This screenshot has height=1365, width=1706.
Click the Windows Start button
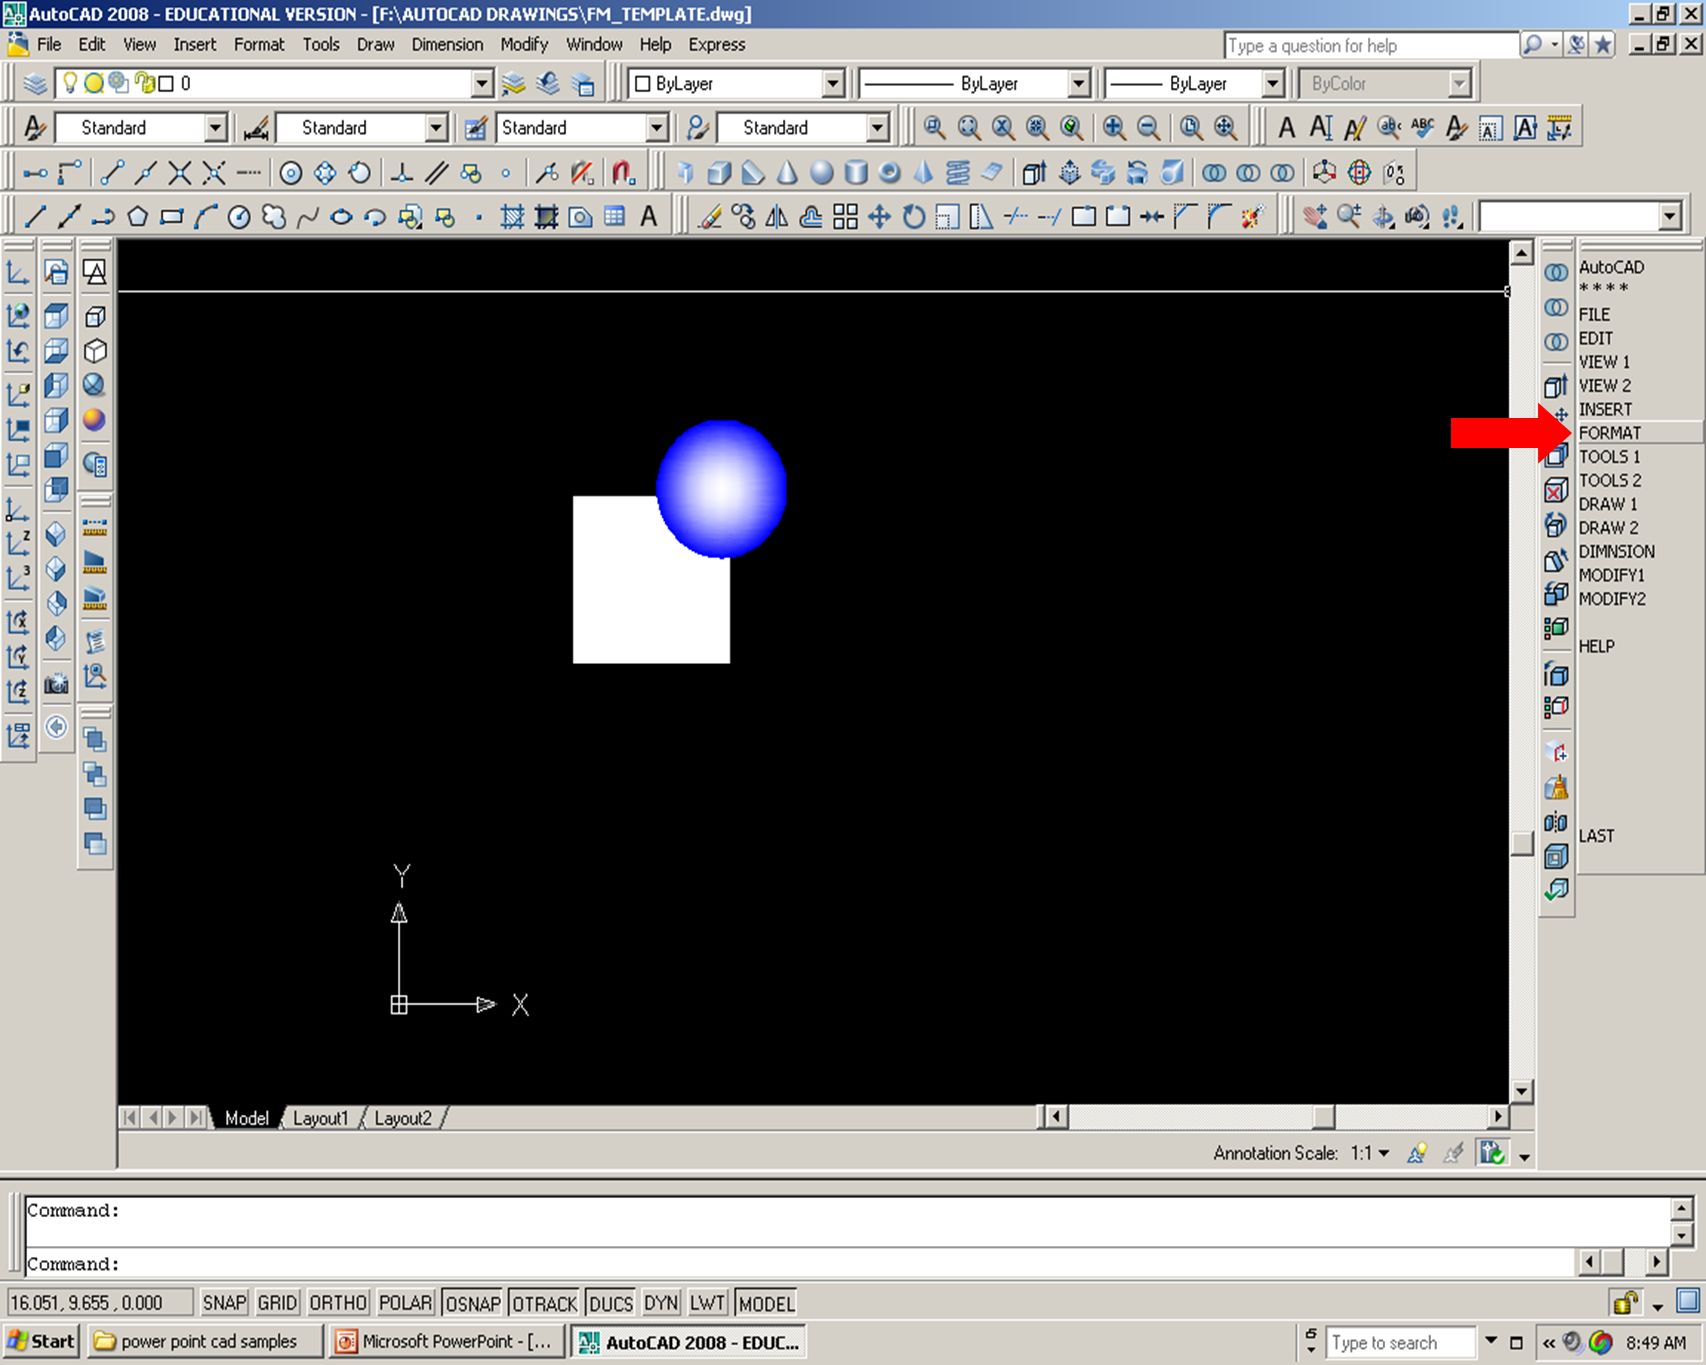pyautogui.click(x=41, y=1341)
